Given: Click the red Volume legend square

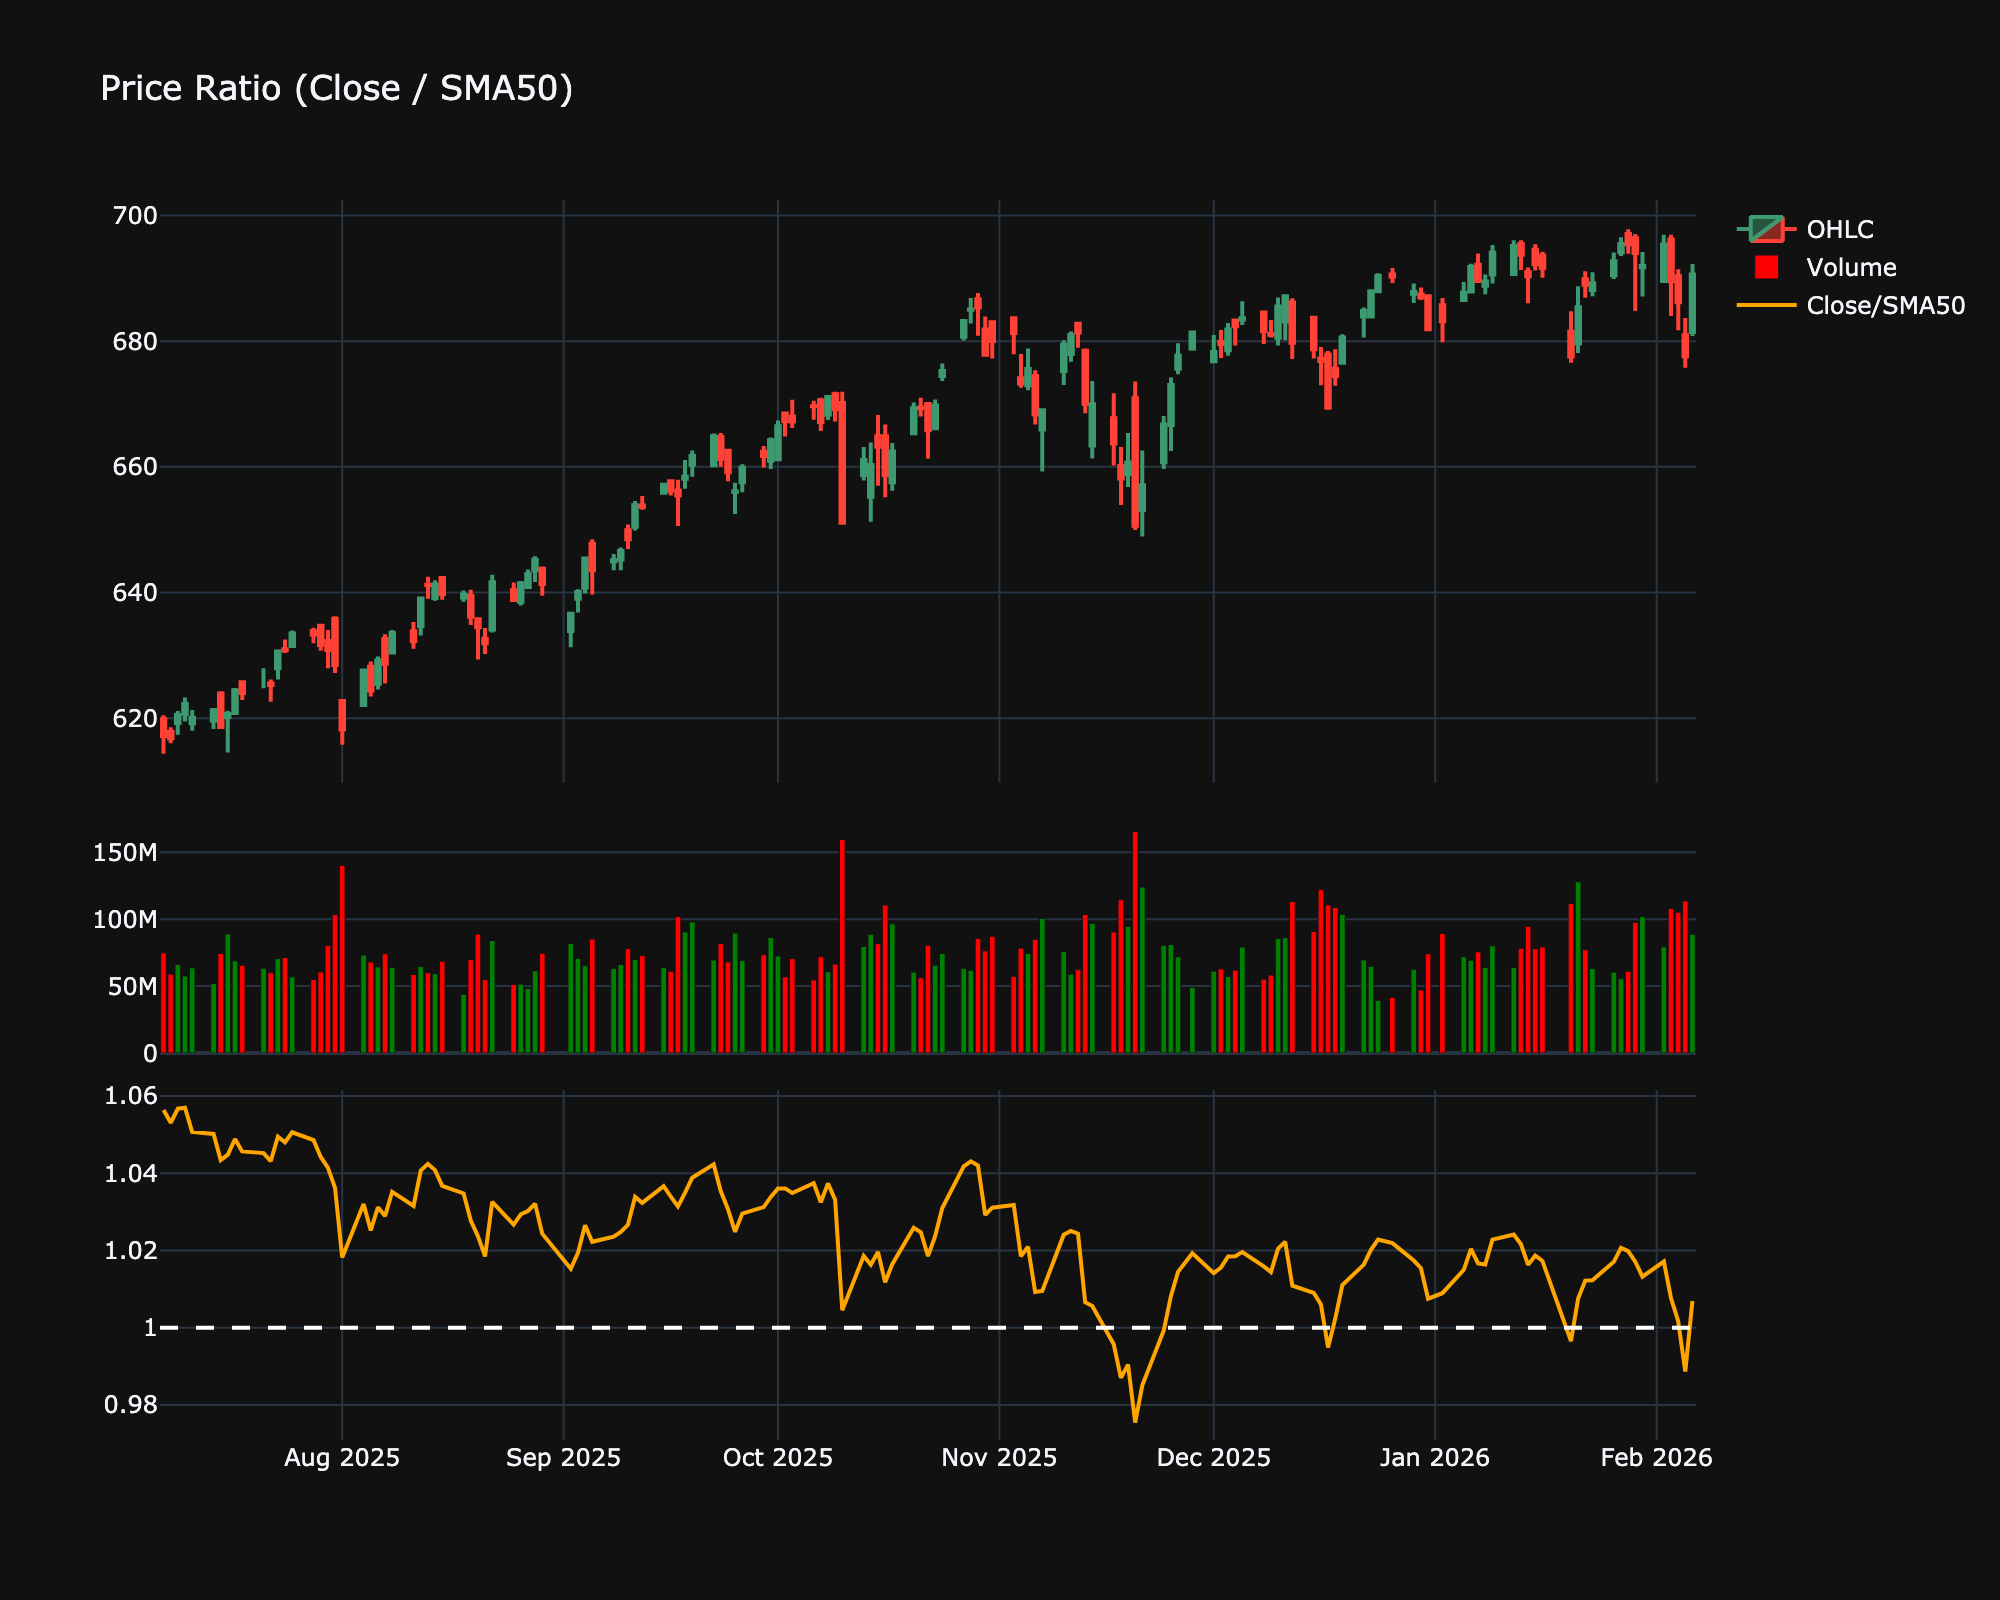Looking at the screenshot, I should (1766, 267).
